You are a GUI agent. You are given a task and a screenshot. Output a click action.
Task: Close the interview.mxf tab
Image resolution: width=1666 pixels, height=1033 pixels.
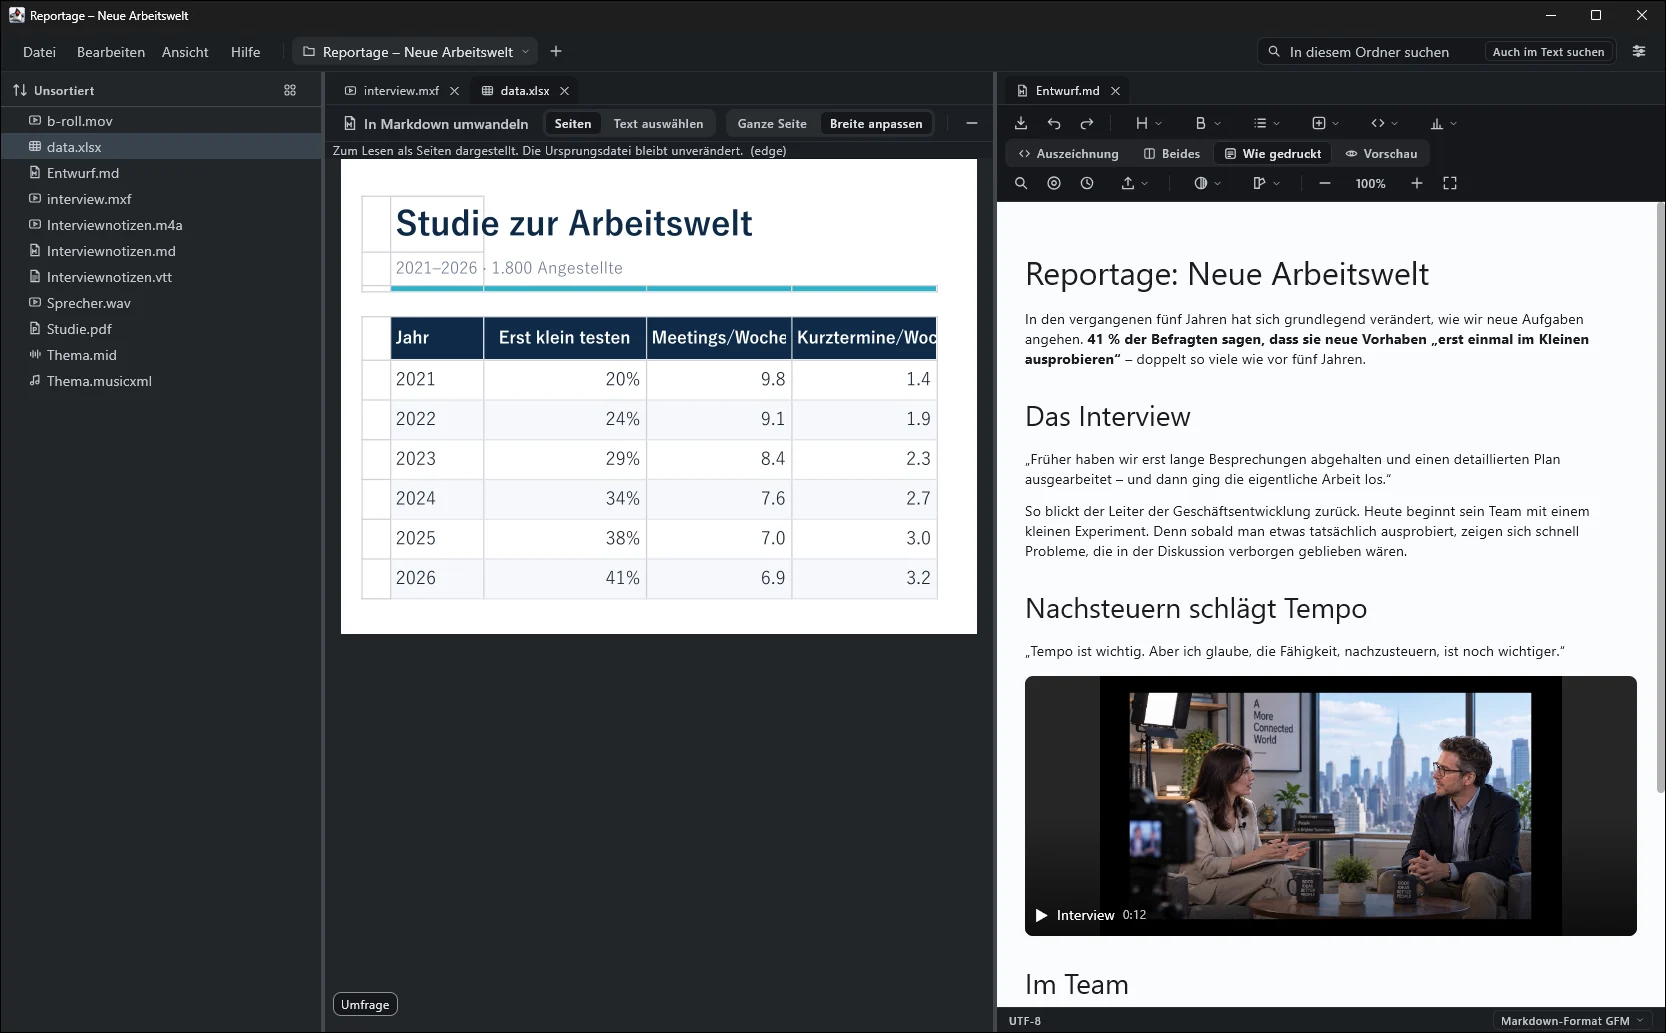pos(454,90)
